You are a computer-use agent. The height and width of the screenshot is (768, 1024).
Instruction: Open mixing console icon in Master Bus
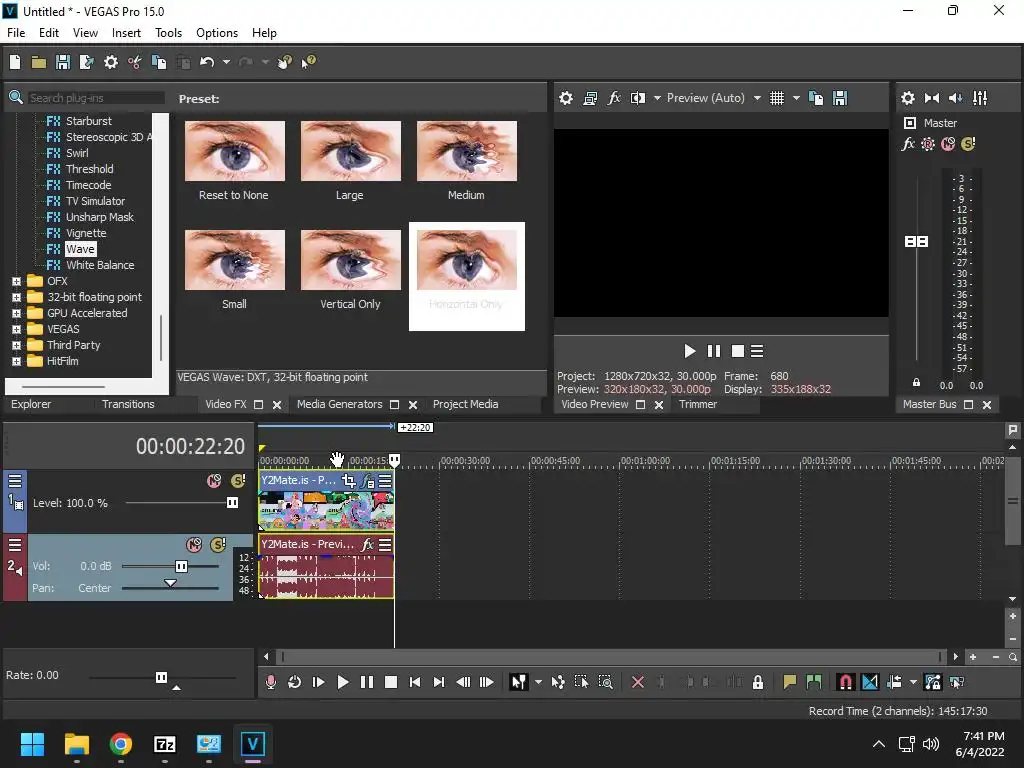click(980, 98)
